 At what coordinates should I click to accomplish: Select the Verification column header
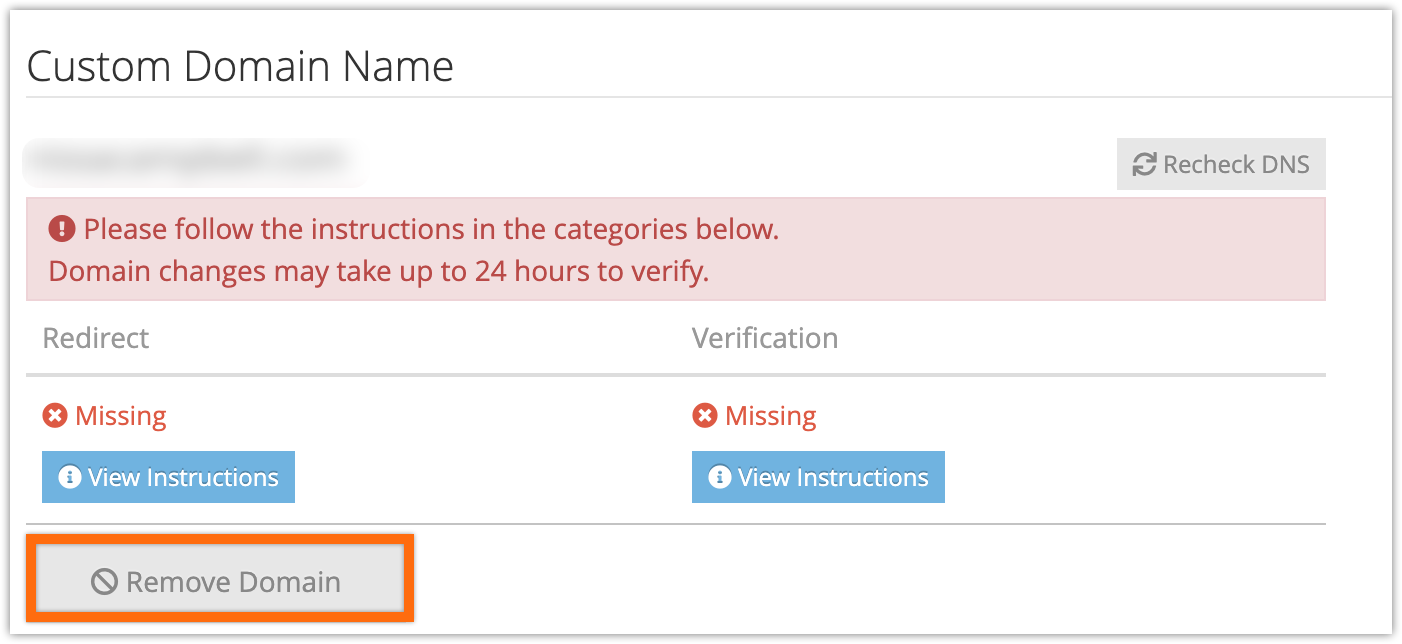point(765,338)
